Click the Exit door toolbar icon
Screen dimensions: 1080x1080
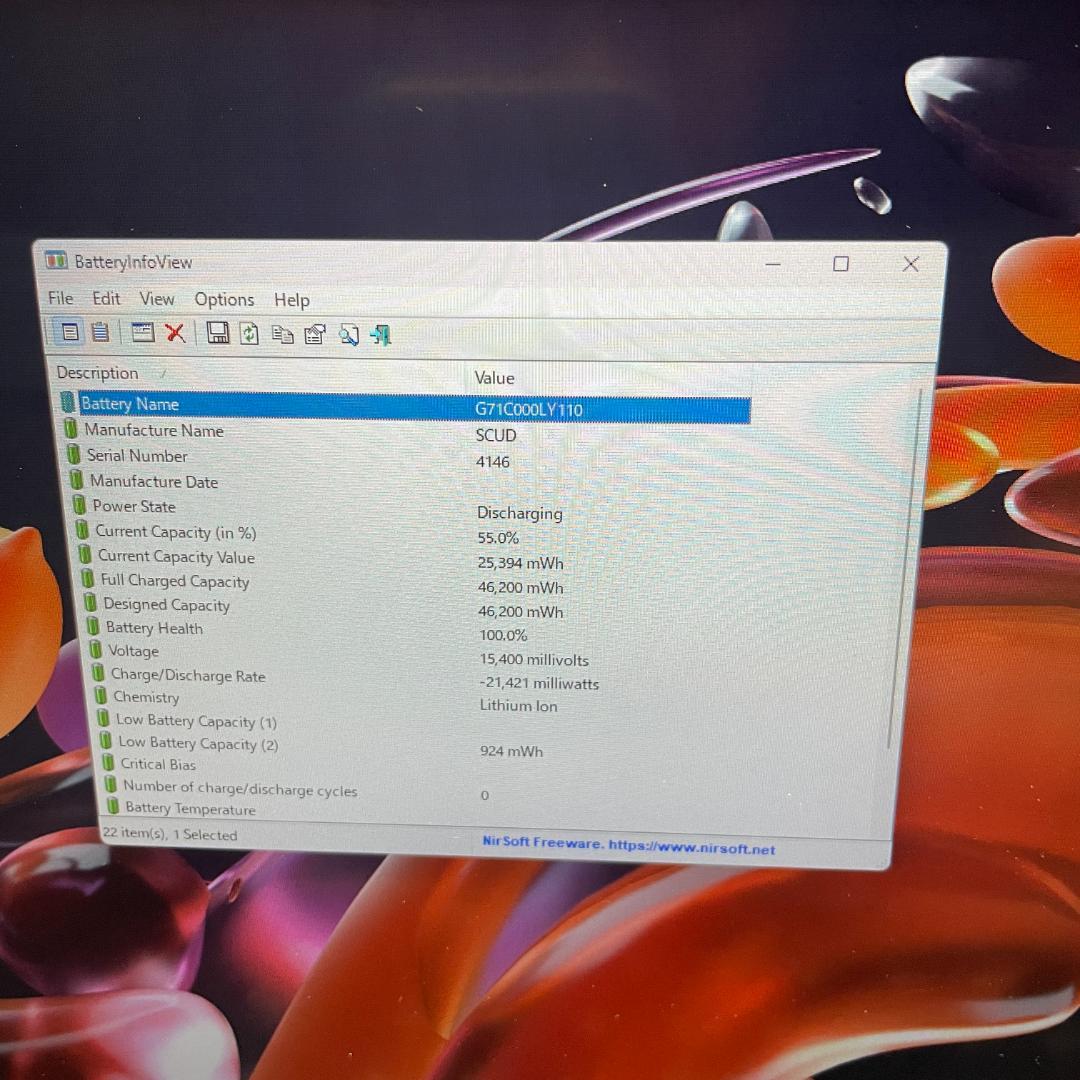381,336
